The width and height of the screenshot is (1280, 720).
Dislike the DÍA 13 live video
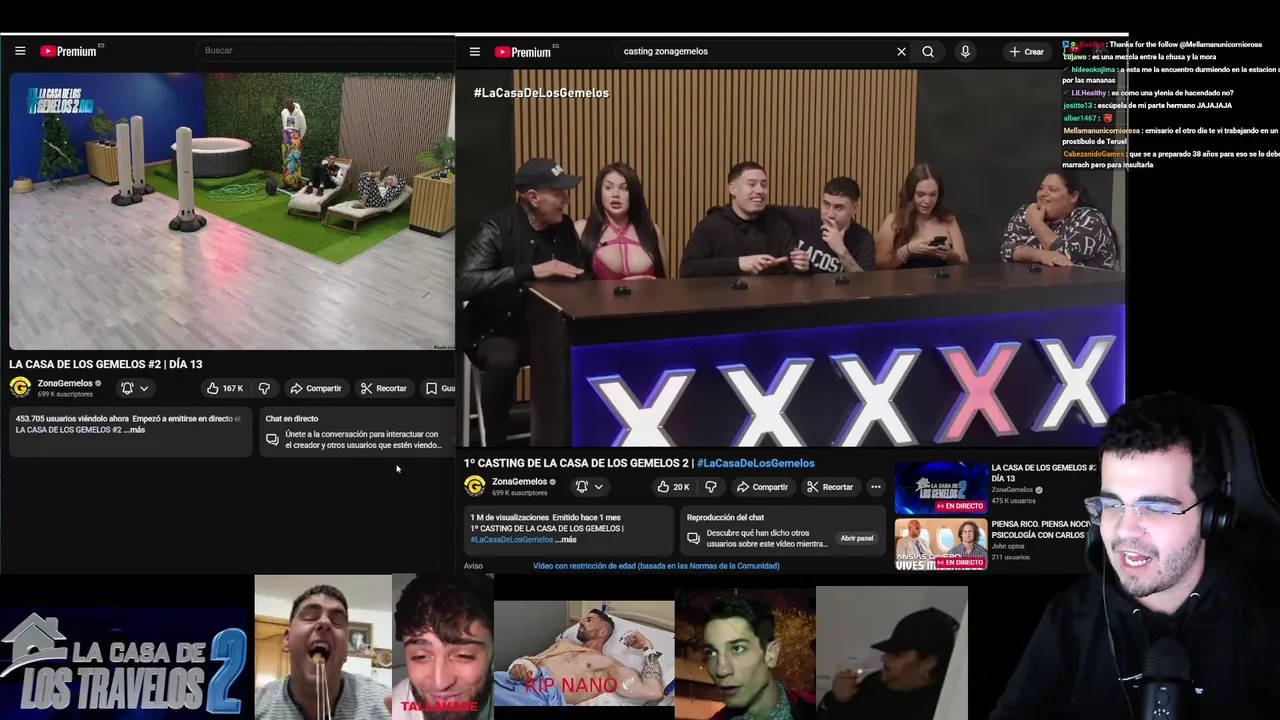click(x=264, y=388)
